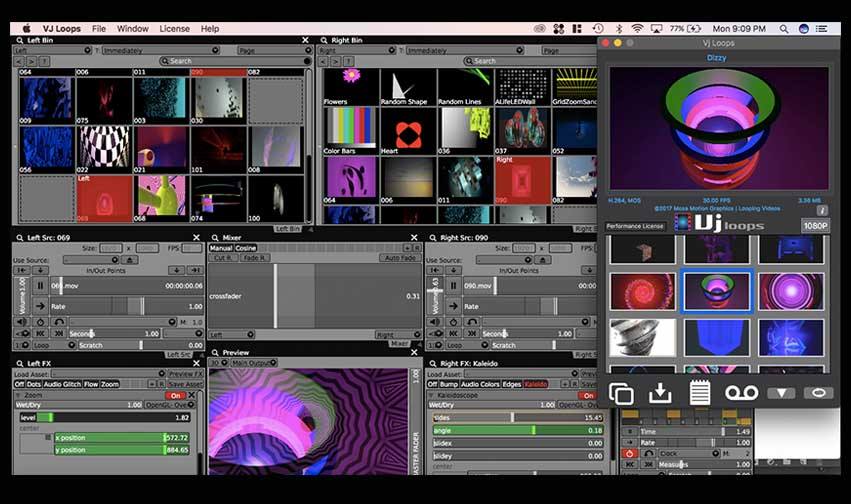Mute the Right Src speaker icon
851x504 pixels.
(x=435, y=322)
